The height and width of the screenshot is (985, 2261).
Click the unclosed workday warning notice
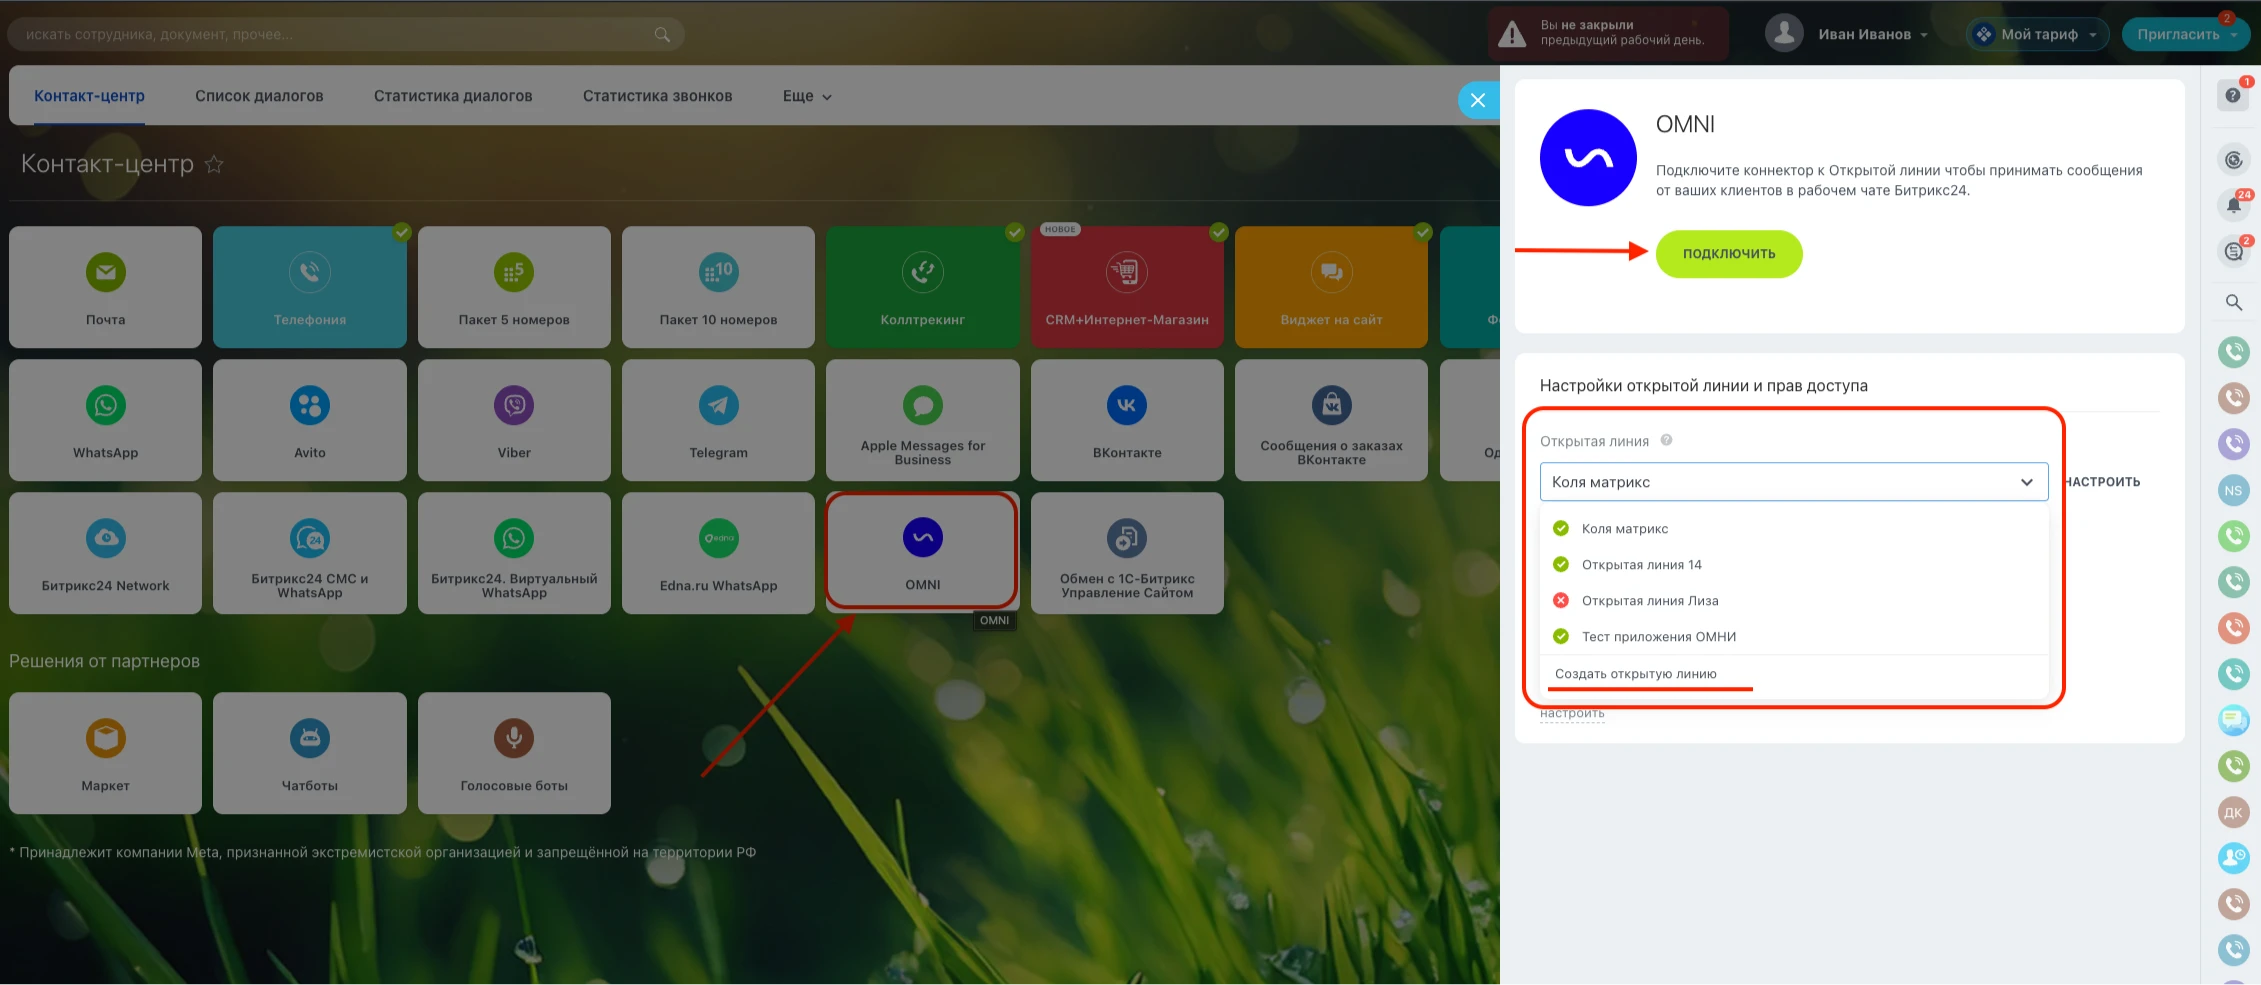(x=1608, y=33)
